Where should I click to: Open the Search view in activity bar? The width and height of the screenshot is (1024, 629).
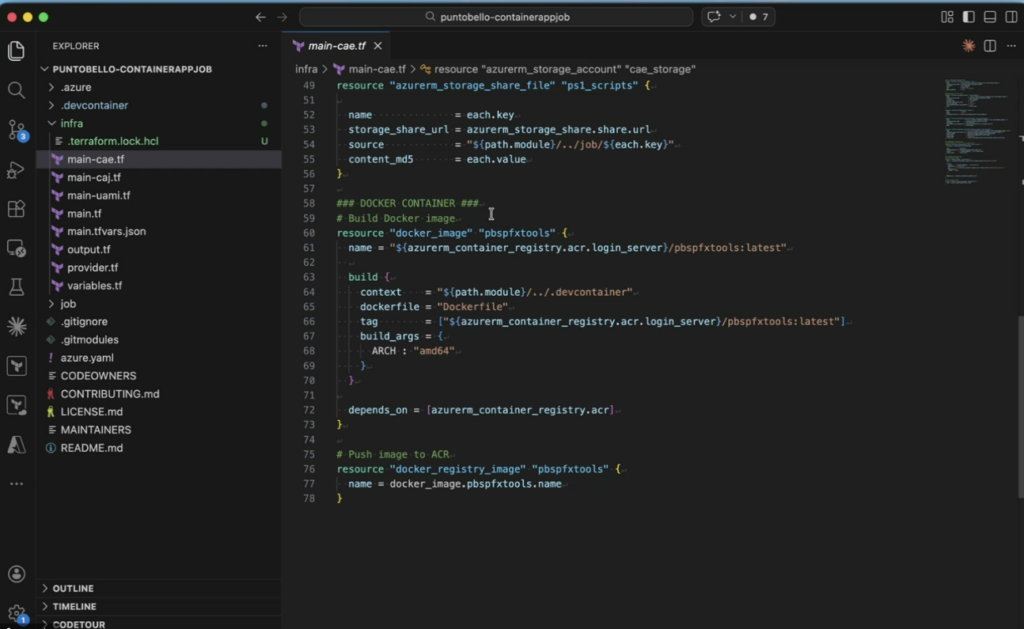(16, 90)
